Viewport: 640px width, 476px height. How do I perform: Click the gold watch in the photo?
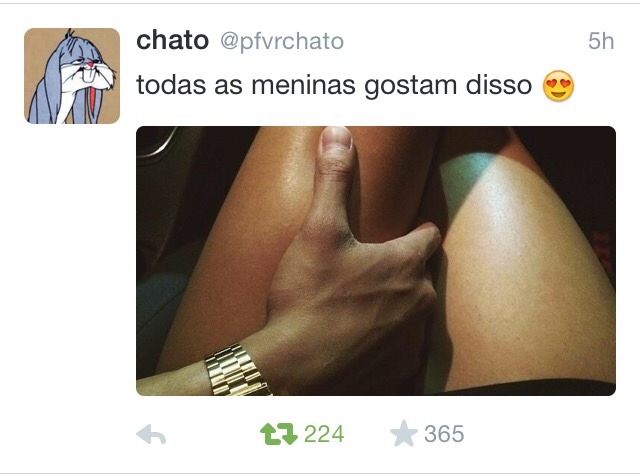pos(238,371)
